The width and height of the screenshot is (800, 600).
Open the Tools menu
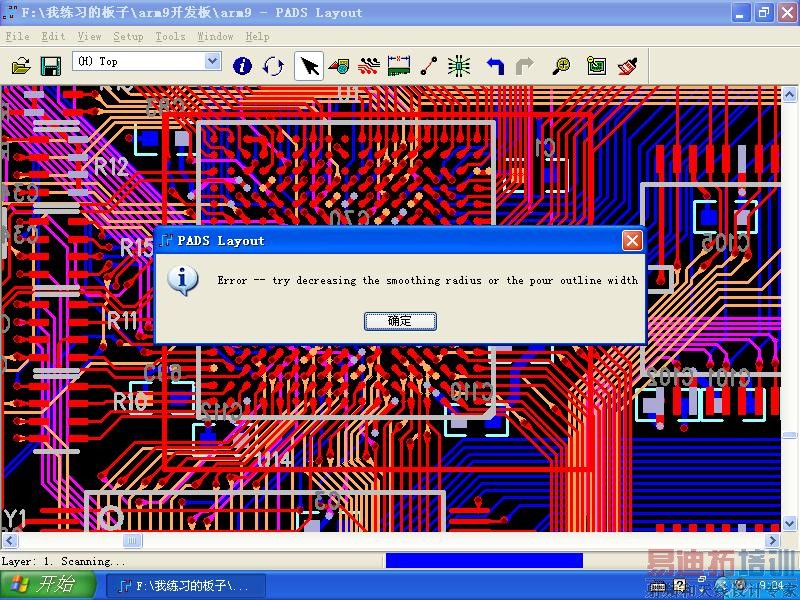coord(170,36)
